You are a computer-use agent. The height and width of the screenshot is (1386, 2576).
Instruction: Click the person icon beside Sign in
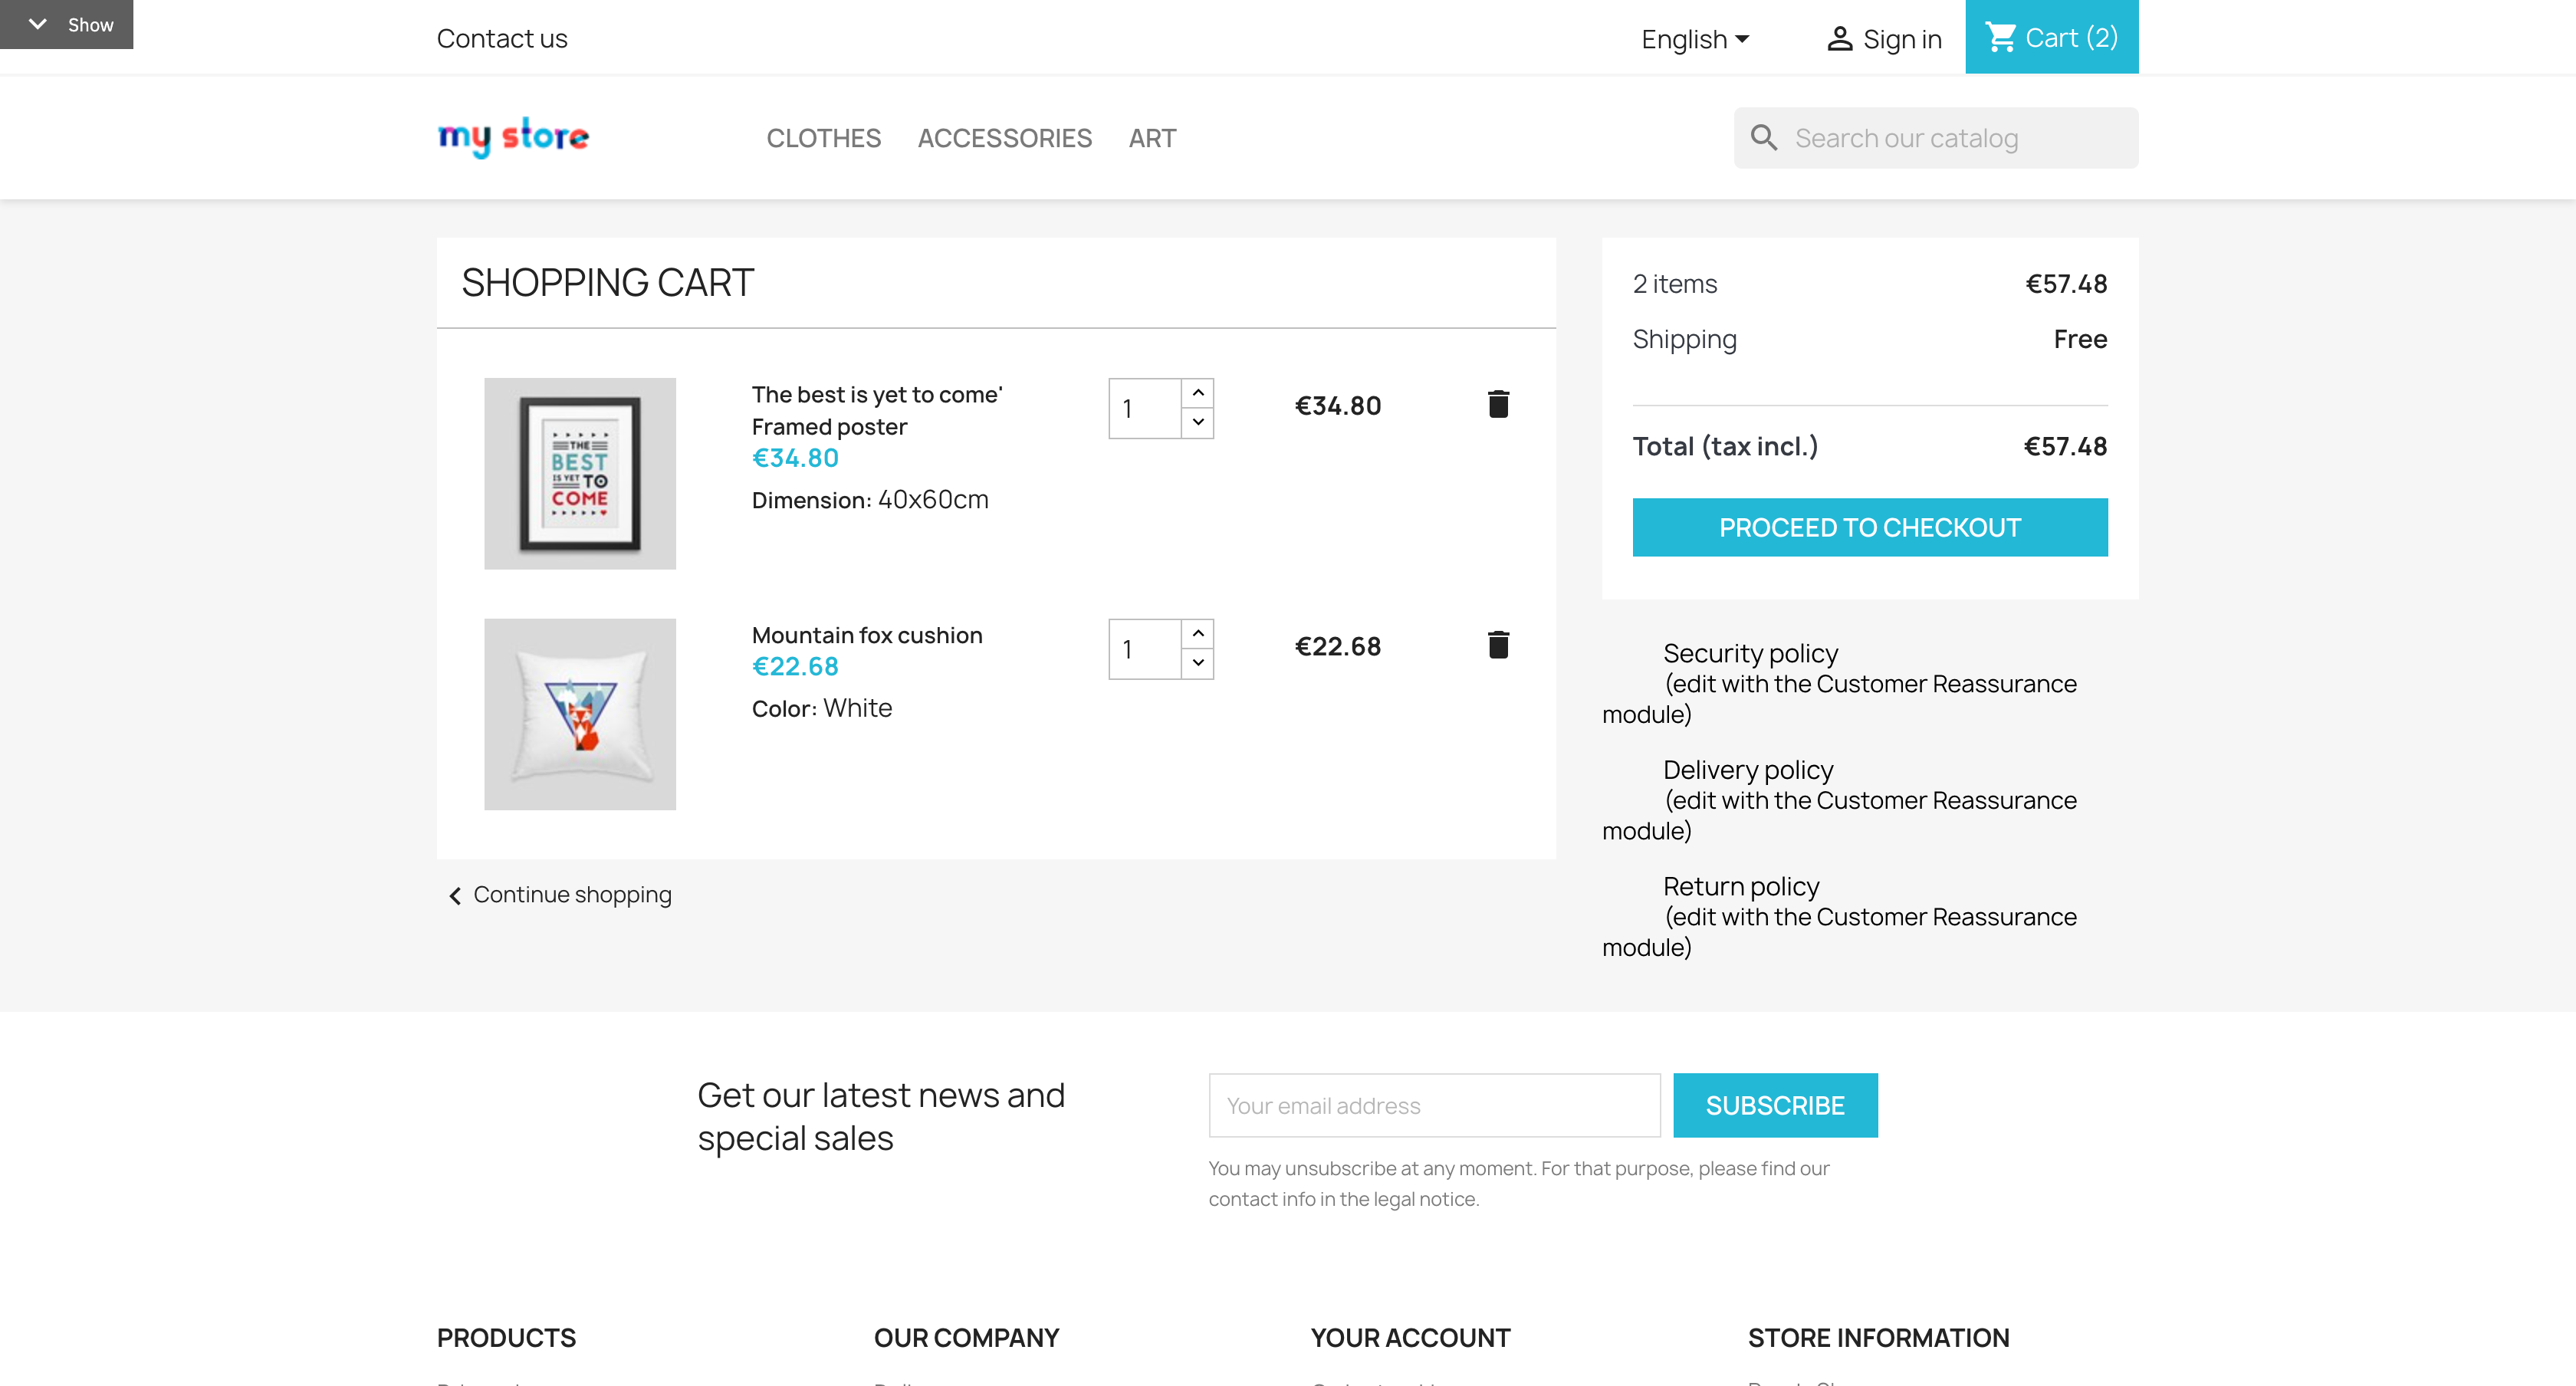click(x=1839, y=39)
